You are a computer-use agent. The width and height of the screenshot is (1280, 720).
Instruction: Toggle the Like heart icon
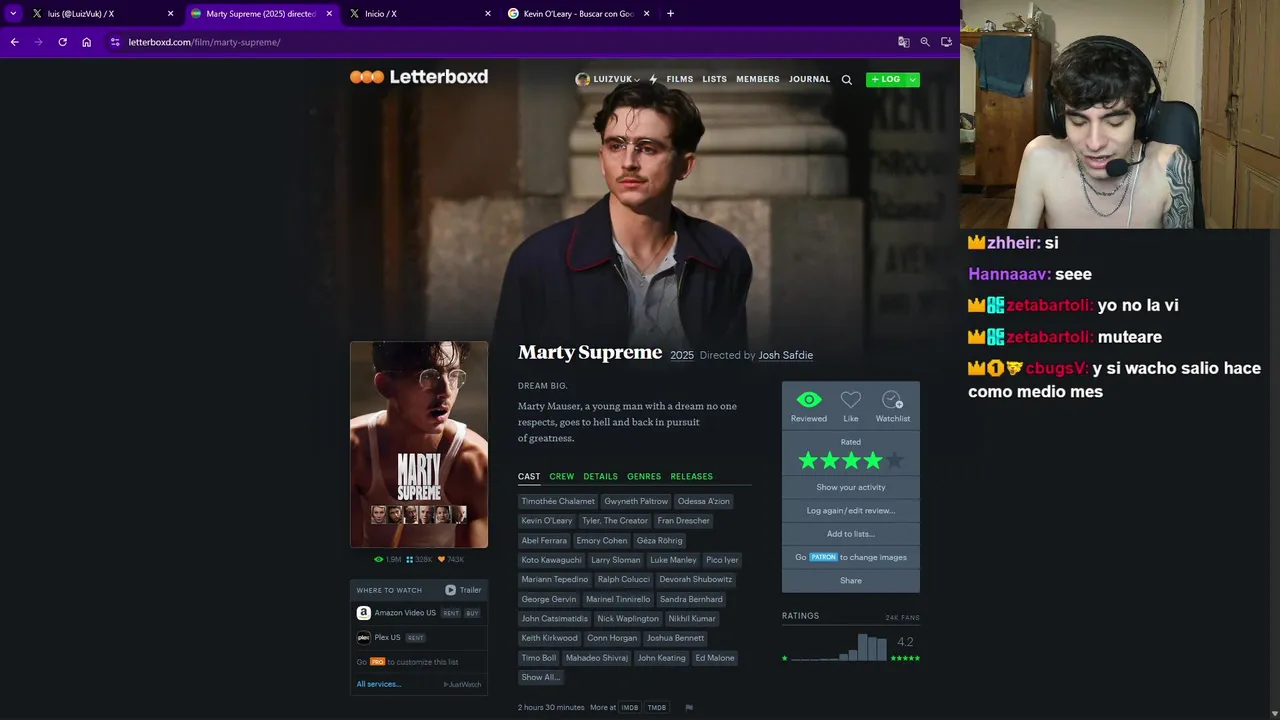point(851,400)
